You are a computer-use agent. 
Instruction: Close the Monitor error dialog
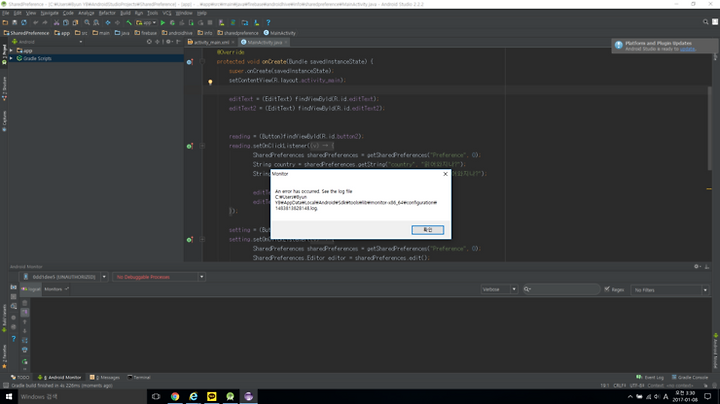tap(445, 174)
